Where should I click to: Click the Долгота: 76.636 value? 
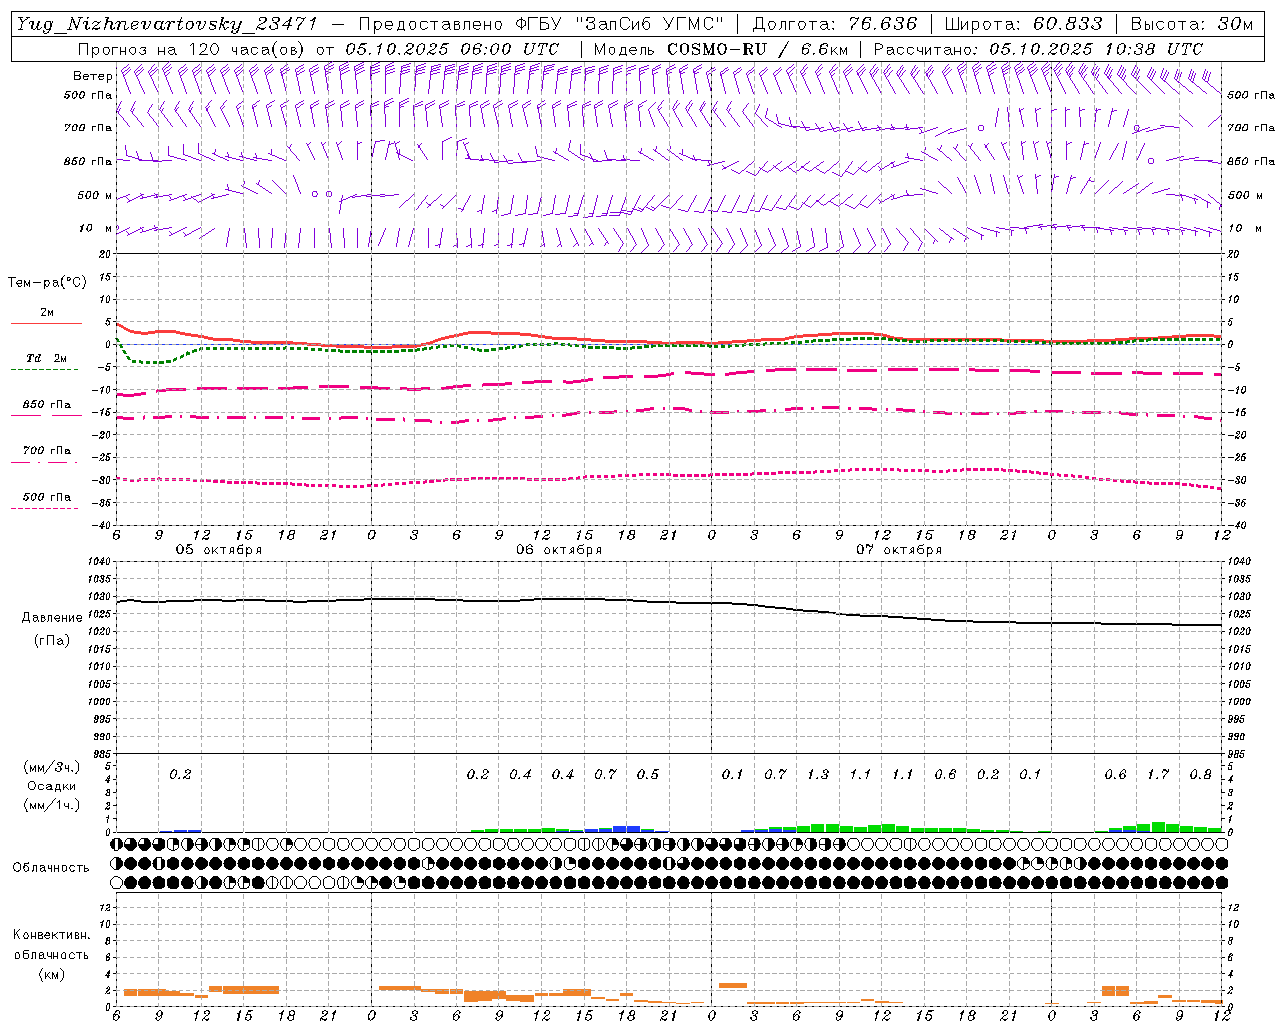coord(834,24)
